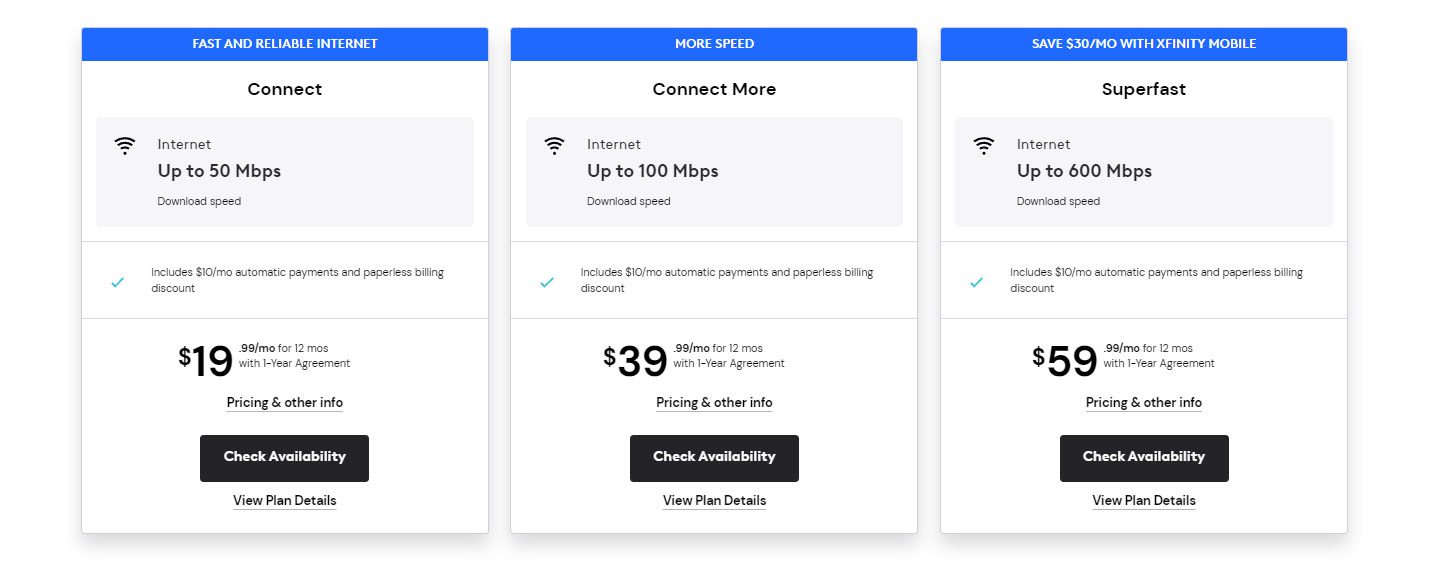Click the Wi-Fi icon in the Connect plan
This screenshot has width=1429, height=565.
[125, 146]
